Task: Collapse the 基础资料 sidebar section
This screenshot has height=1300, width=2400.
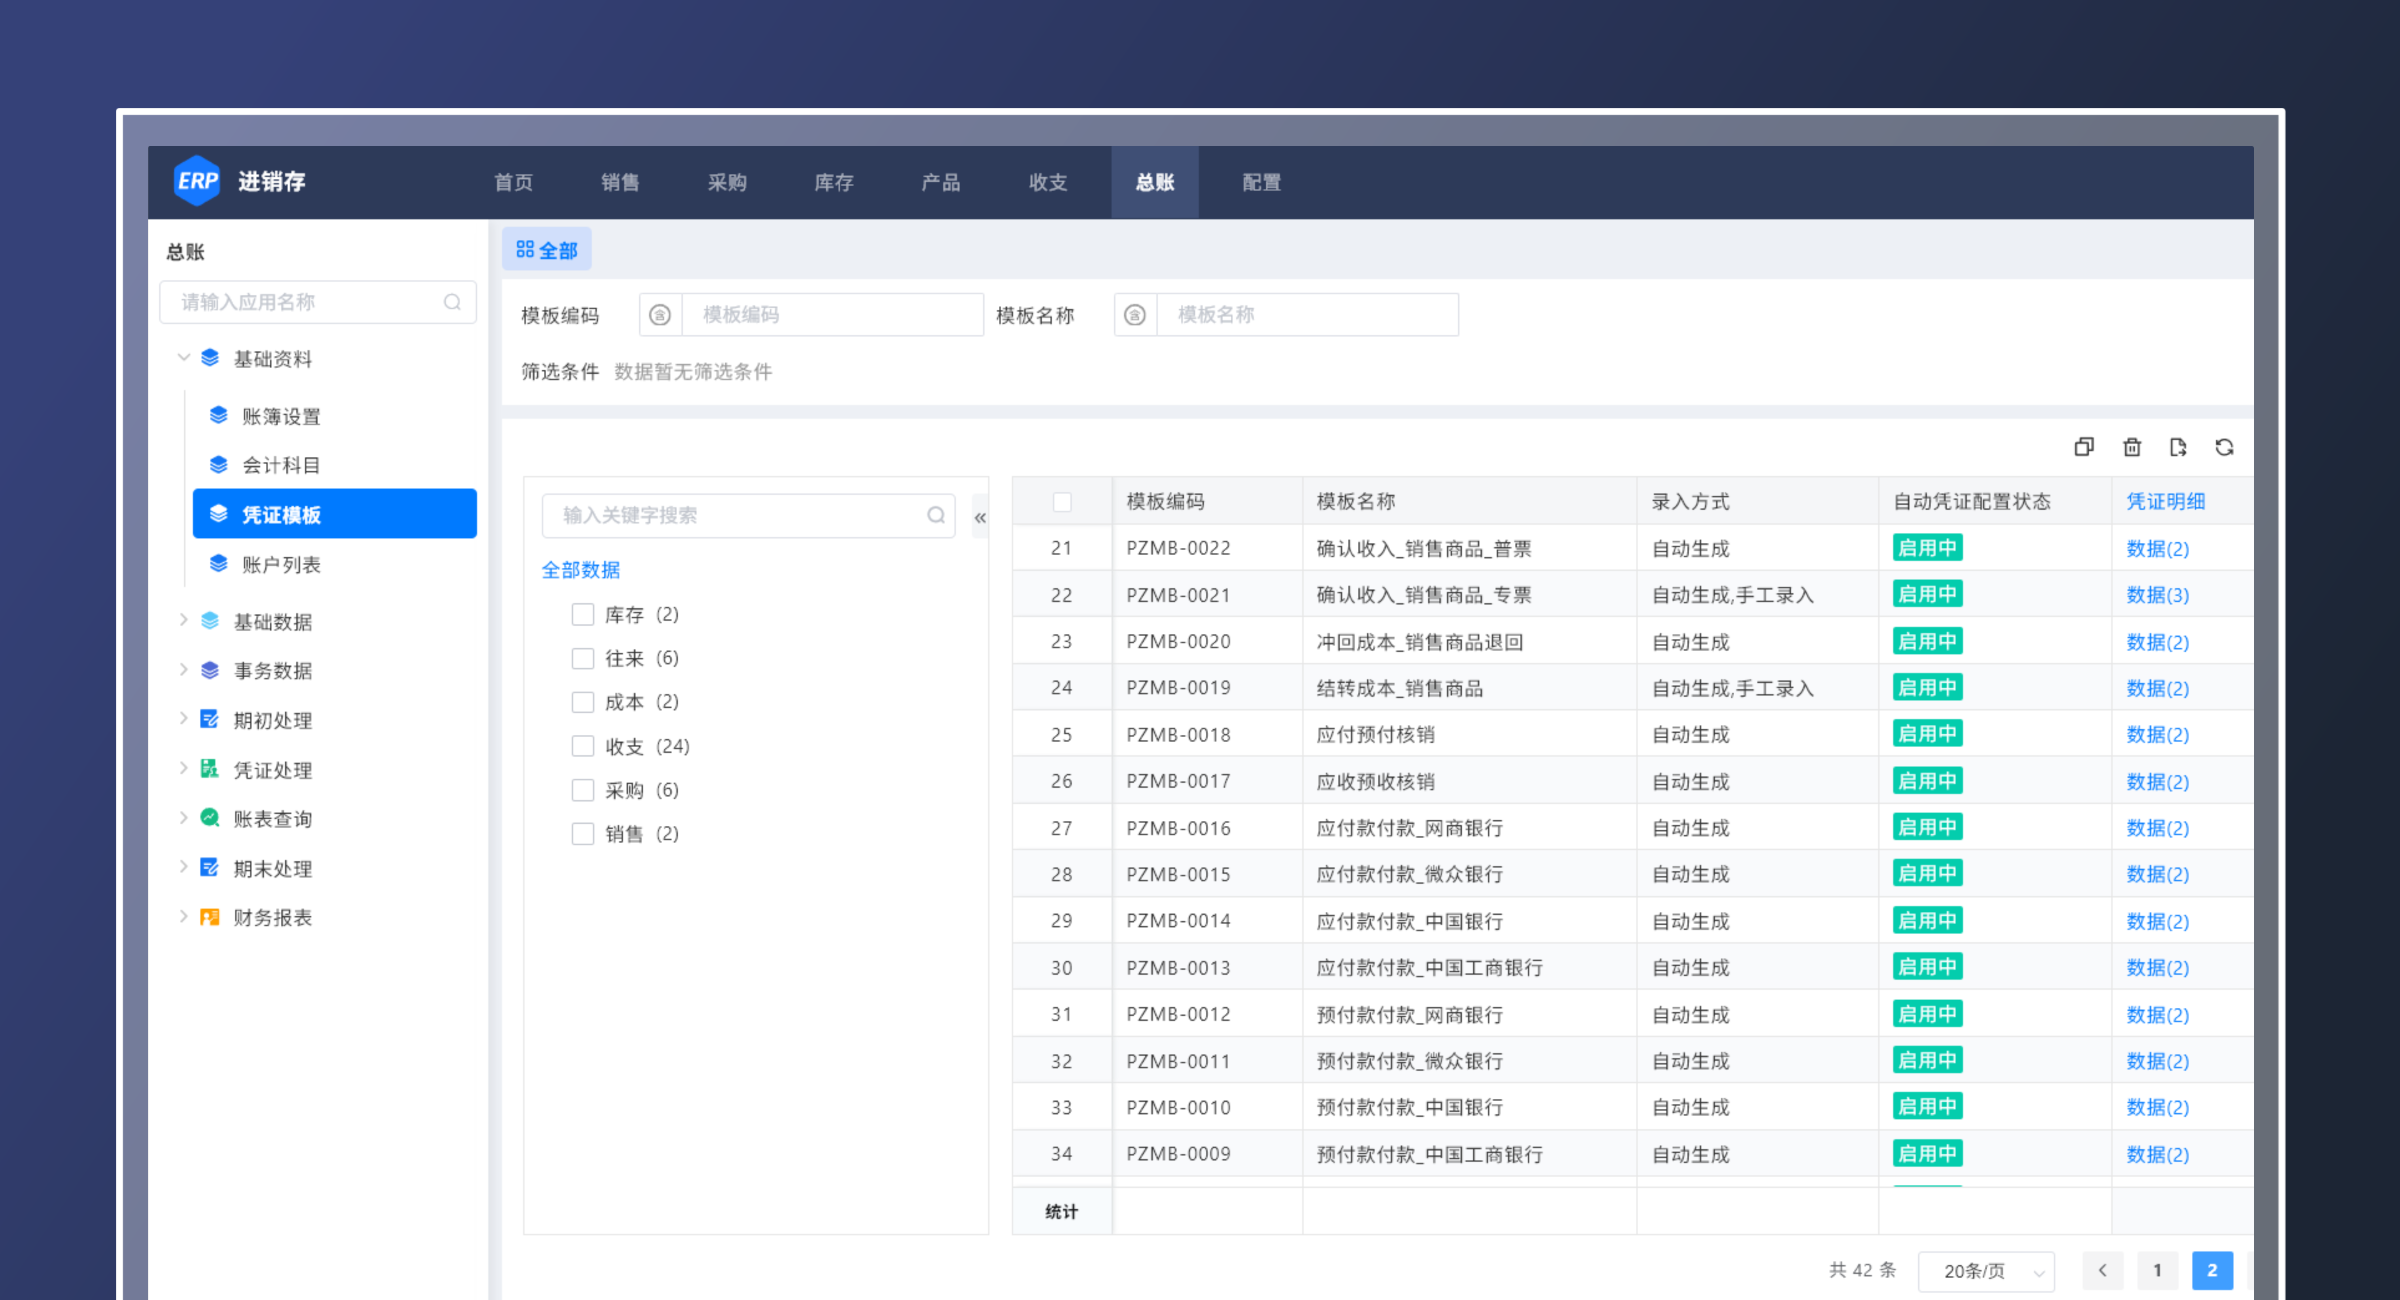Action: [183, 358]
